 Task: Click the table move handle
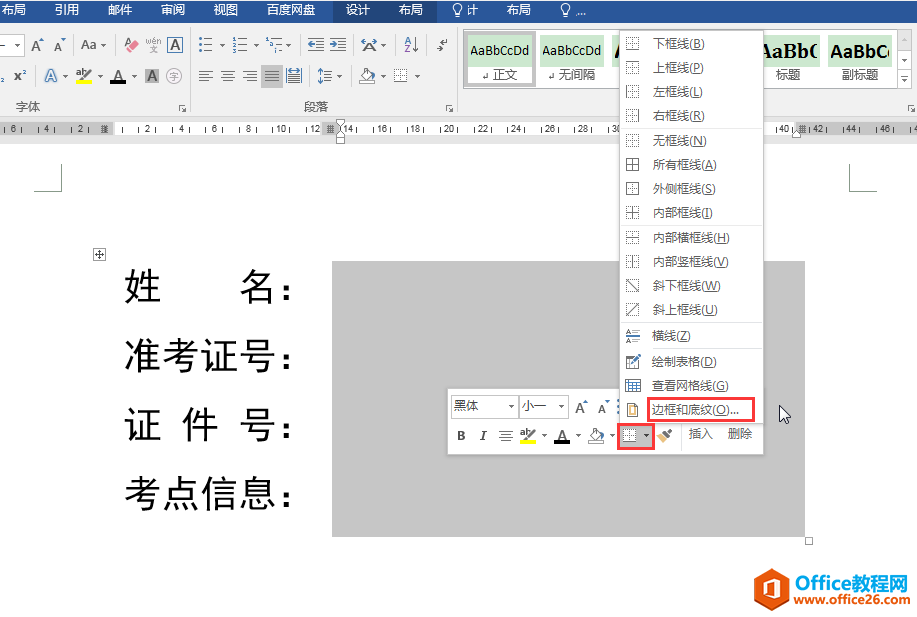(99, 255)
